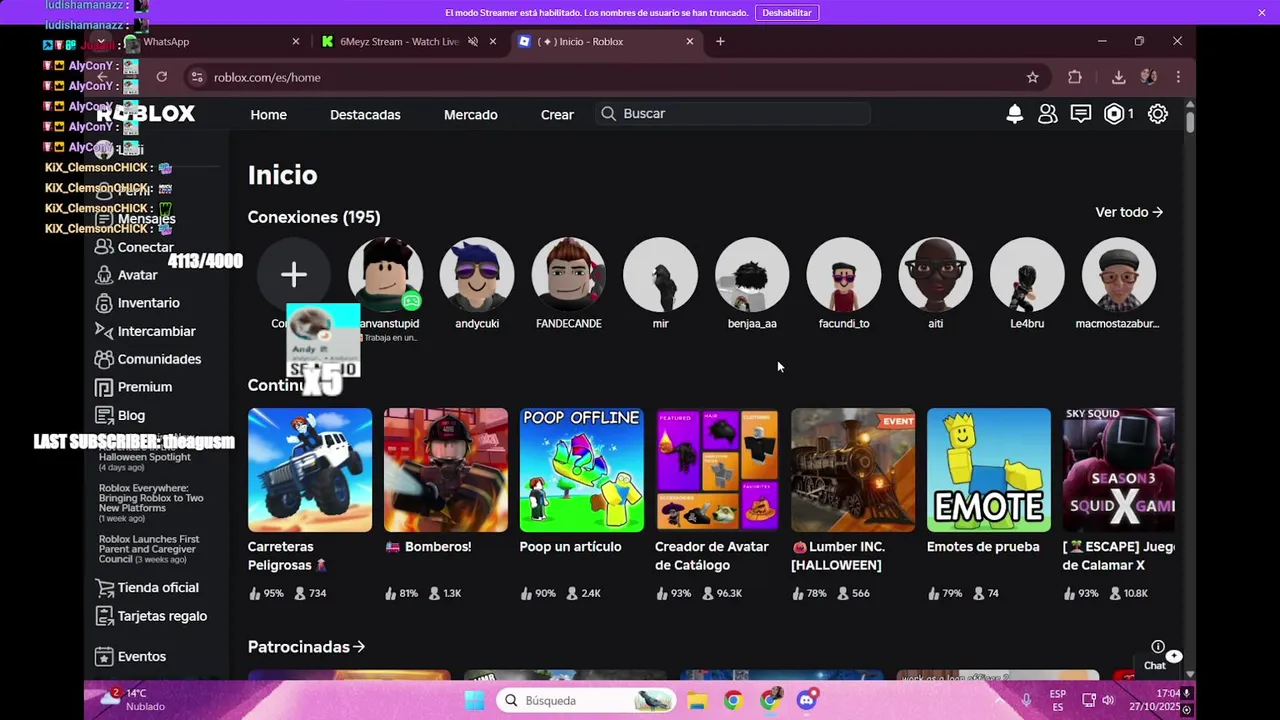Open Destacadas nav item
Viewport: 1280px width, 720px height.
pyautogui.click(x=365, y=115)
